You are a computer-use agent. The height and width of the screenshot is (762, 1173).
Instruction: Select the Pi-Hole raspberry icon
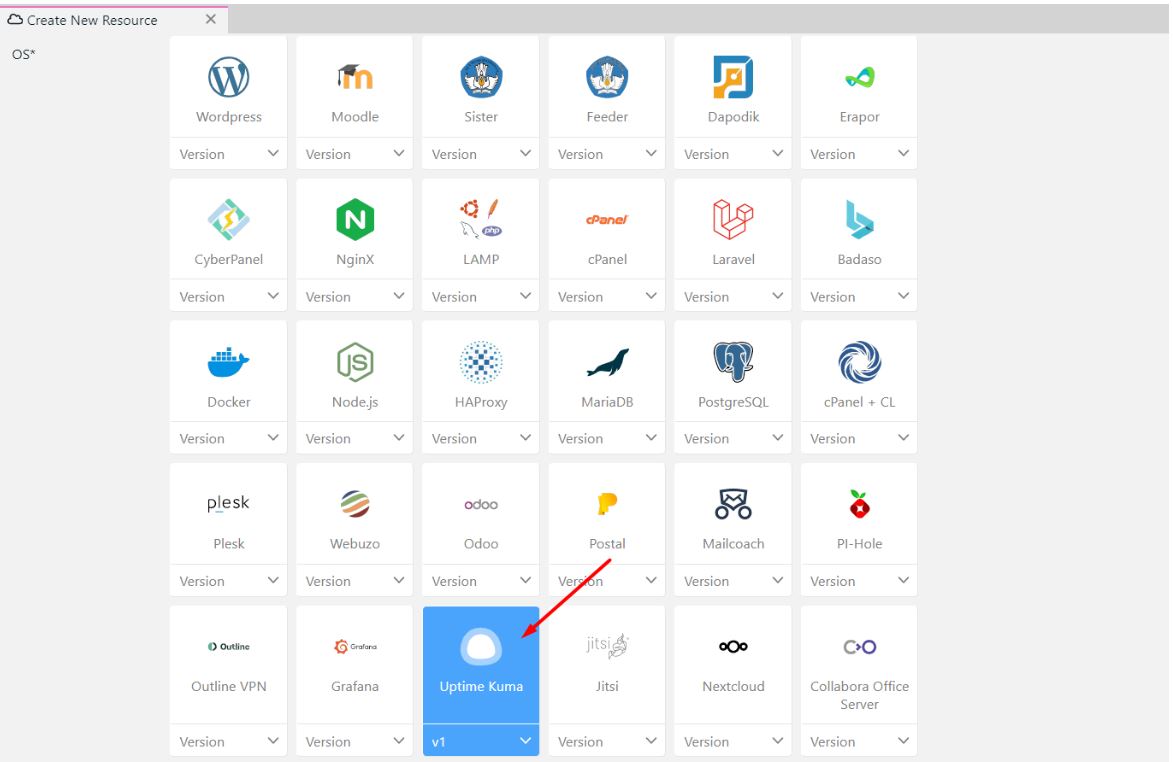859,505
